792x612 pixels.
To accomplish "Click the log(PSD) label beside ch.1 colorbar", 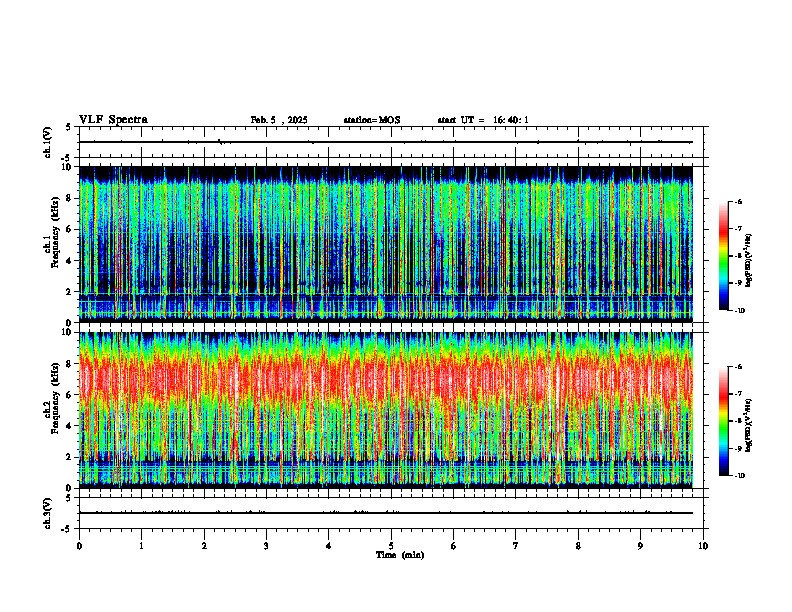I will (x=750, y=261).
